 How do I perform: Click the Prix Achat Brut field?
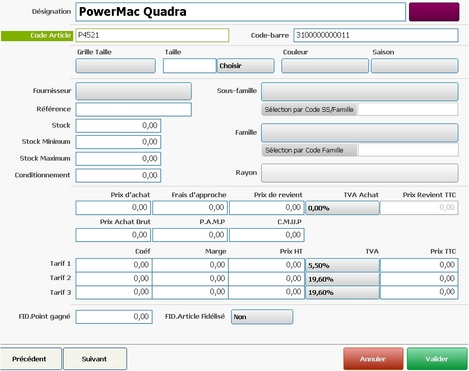113,235
